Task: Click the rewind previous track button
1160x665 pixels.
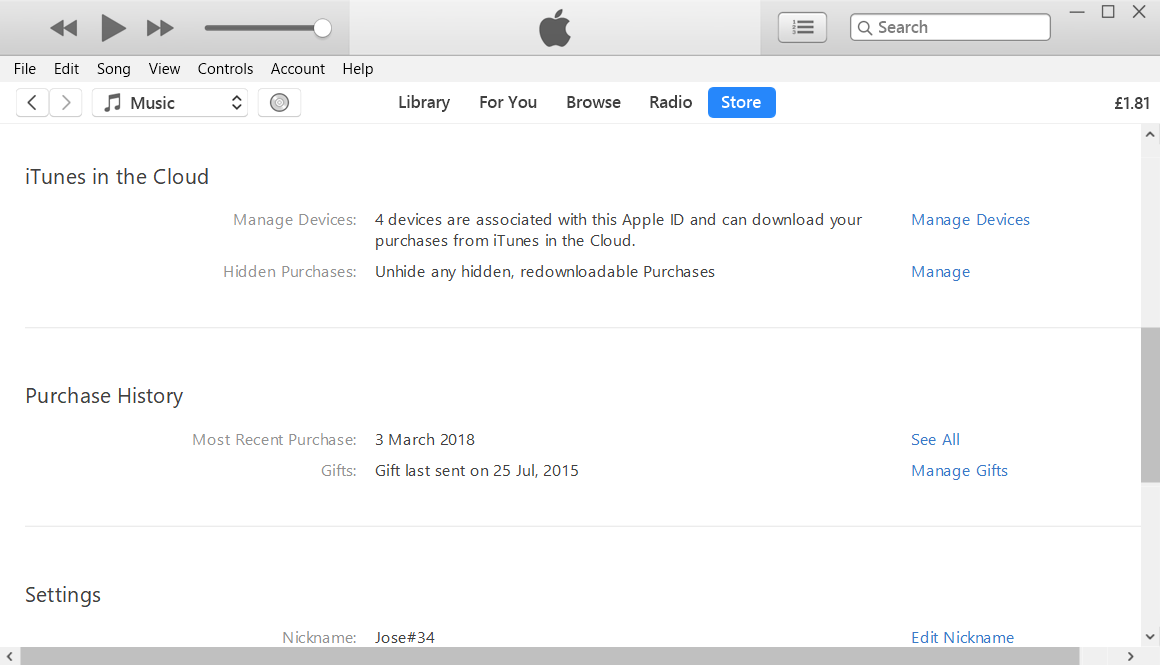Action: tap(64, 29)
